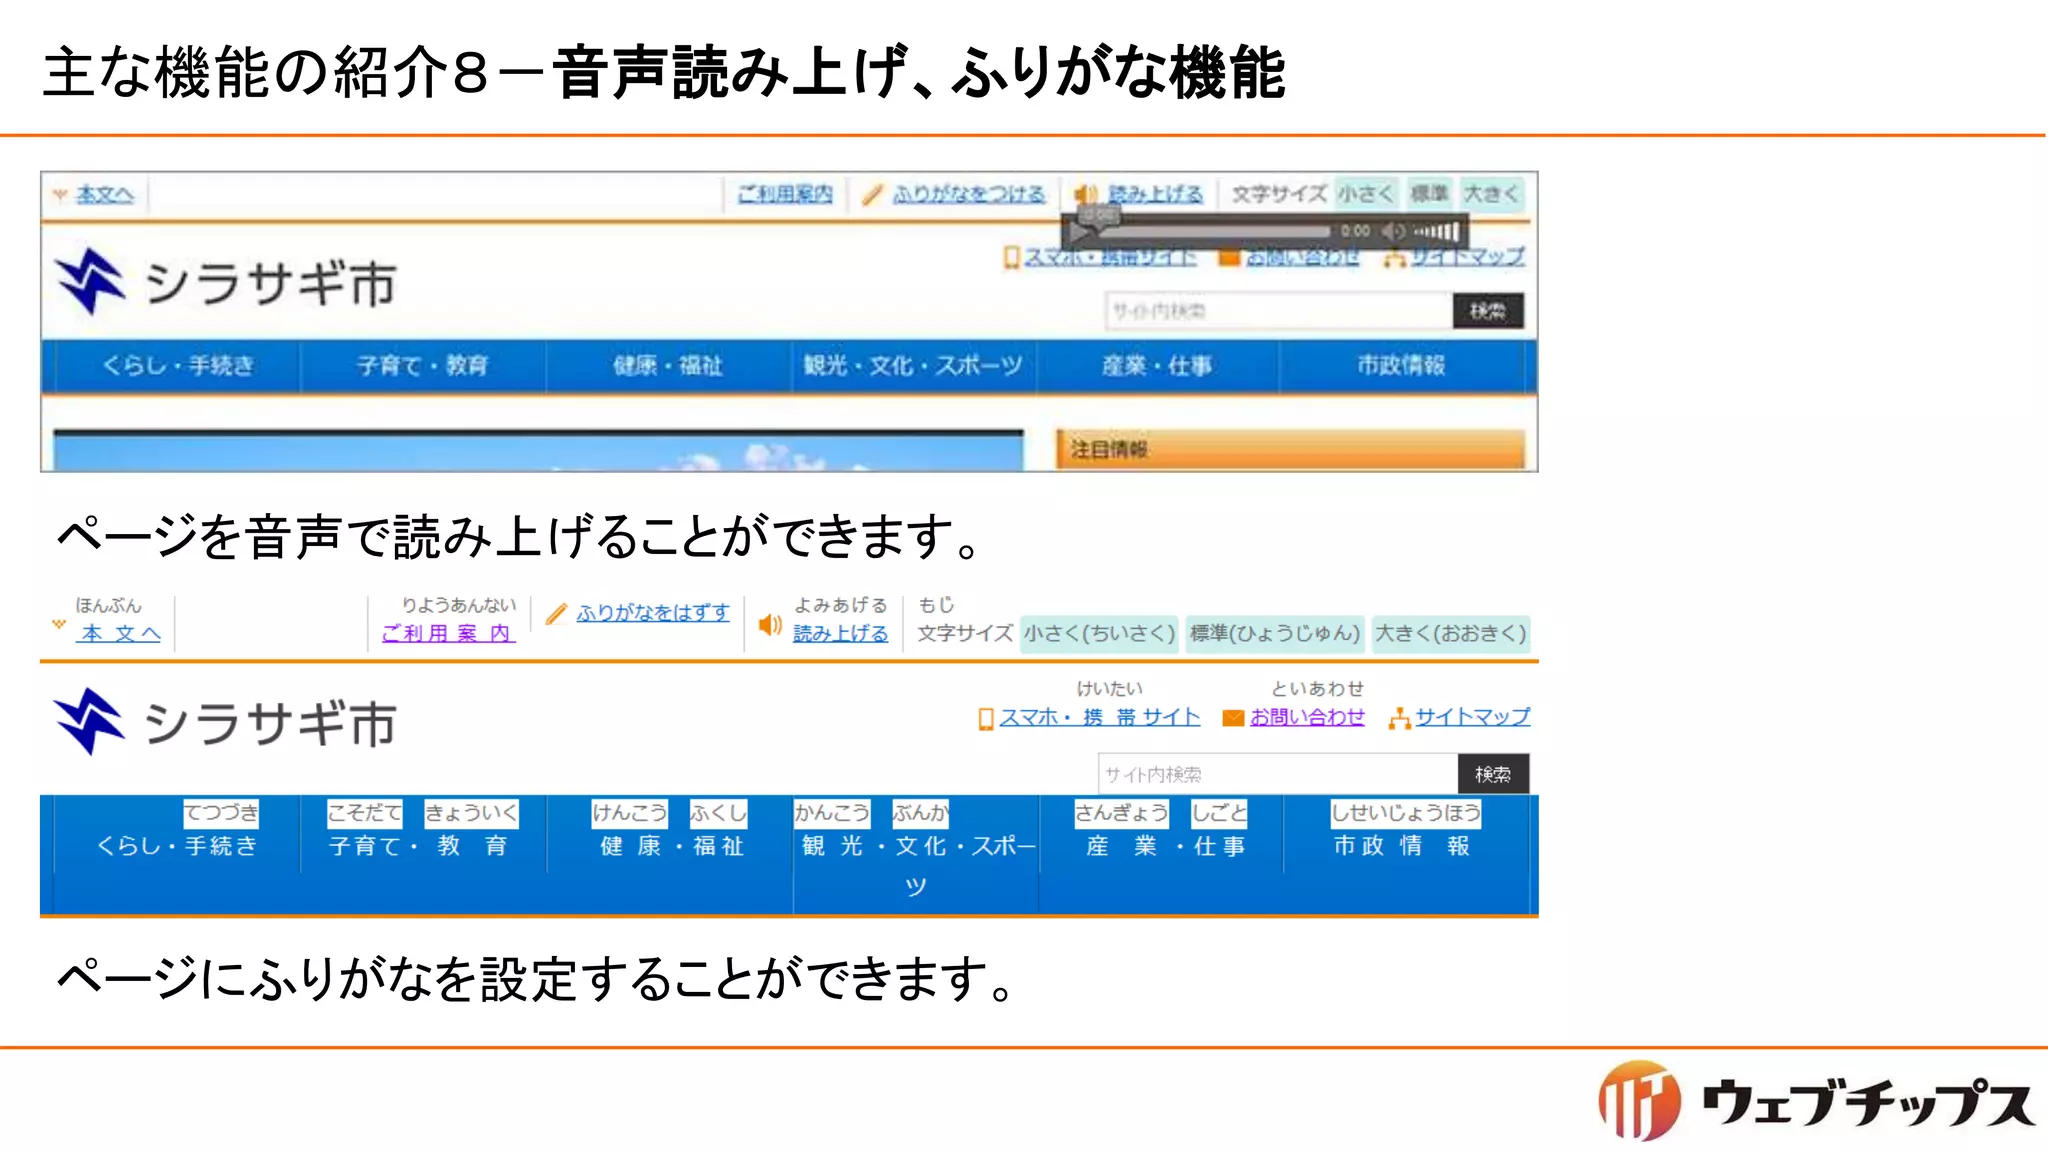Click sitemap icon in lower header

tap(1399, 718)
